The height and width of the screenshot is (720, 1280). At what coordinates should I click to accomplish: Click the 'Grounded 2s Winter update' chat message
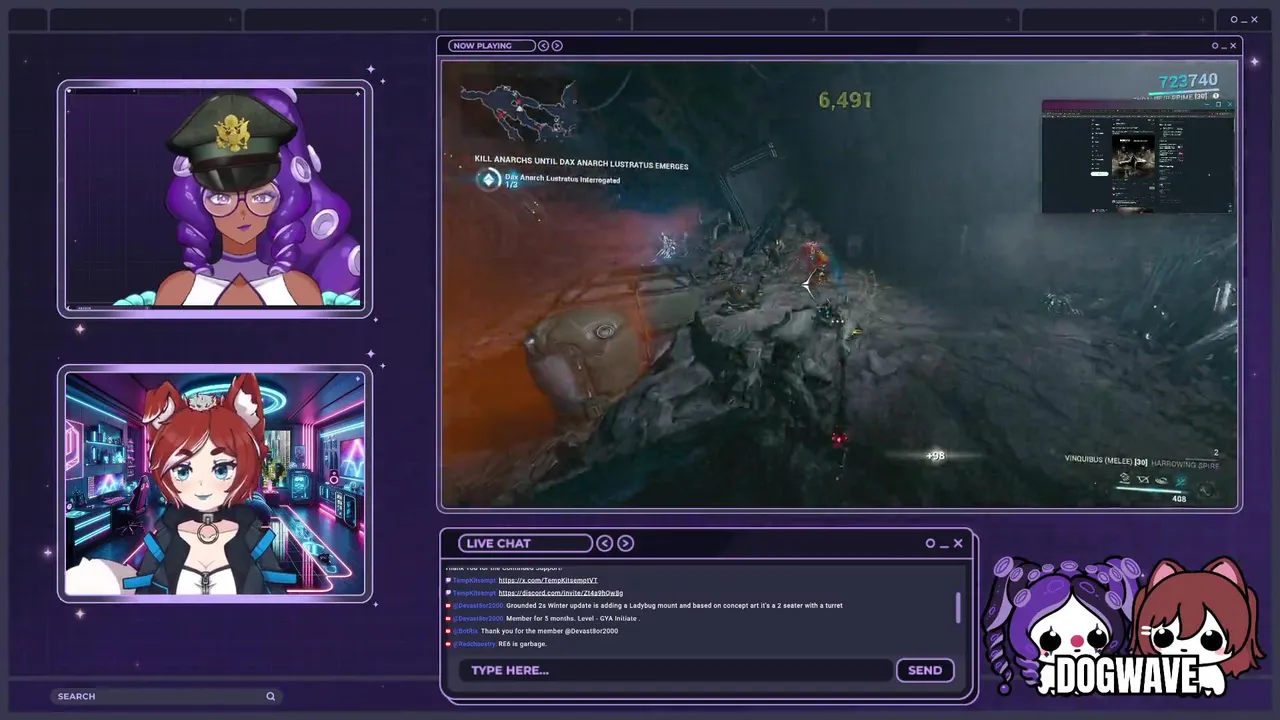(674, 605)
